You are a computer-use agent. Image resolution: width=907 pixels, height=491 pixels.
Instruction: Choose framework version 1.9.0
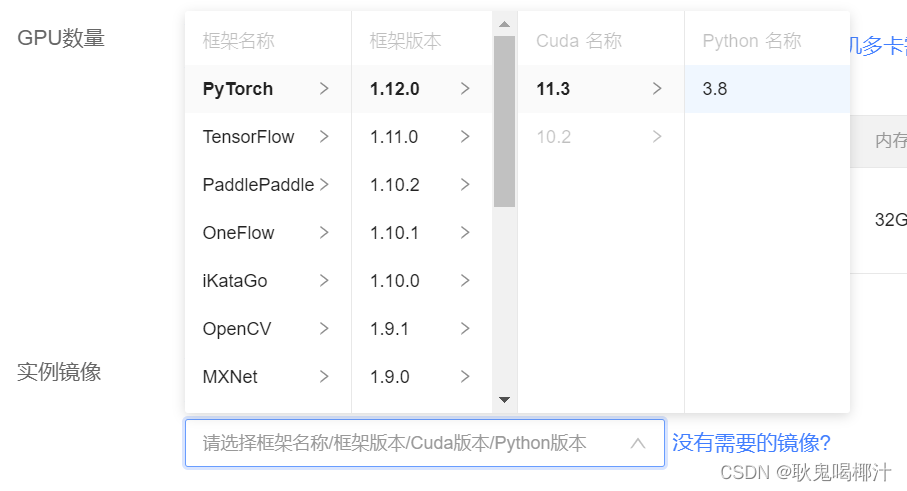(x=422, y=376)
